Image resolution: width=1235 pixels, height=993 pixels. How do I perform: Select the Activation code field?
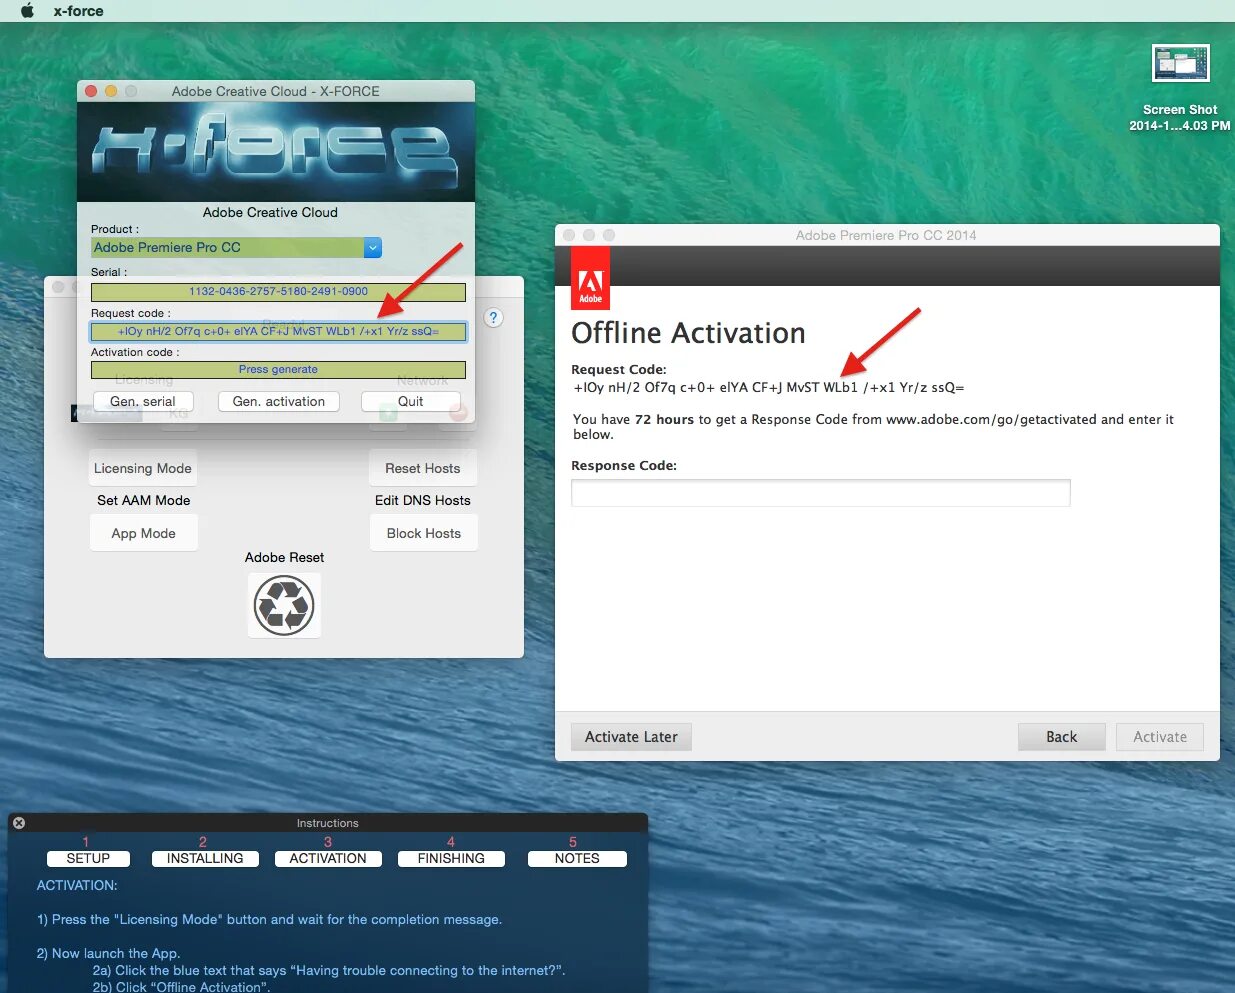278,369
